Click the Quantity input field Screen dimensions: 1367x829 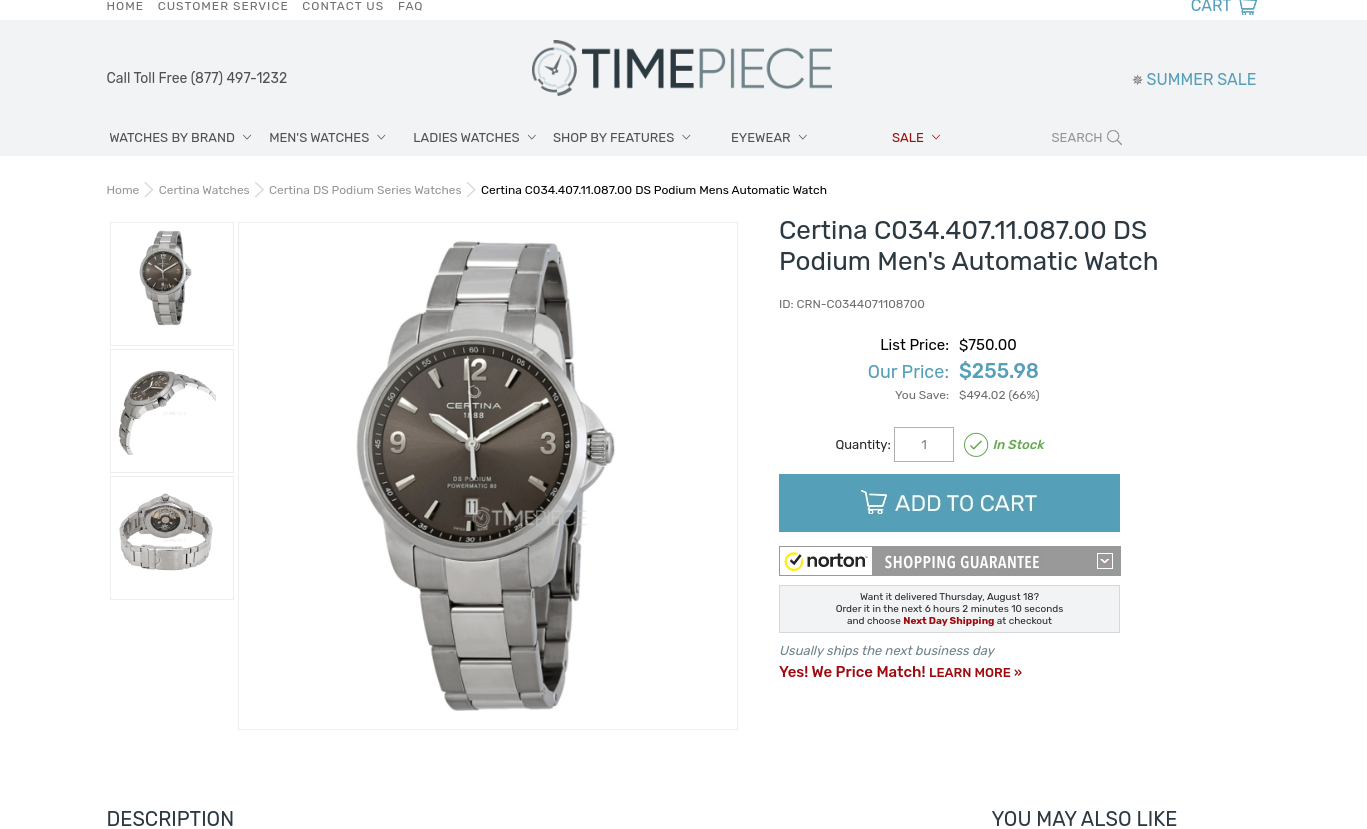924,445
